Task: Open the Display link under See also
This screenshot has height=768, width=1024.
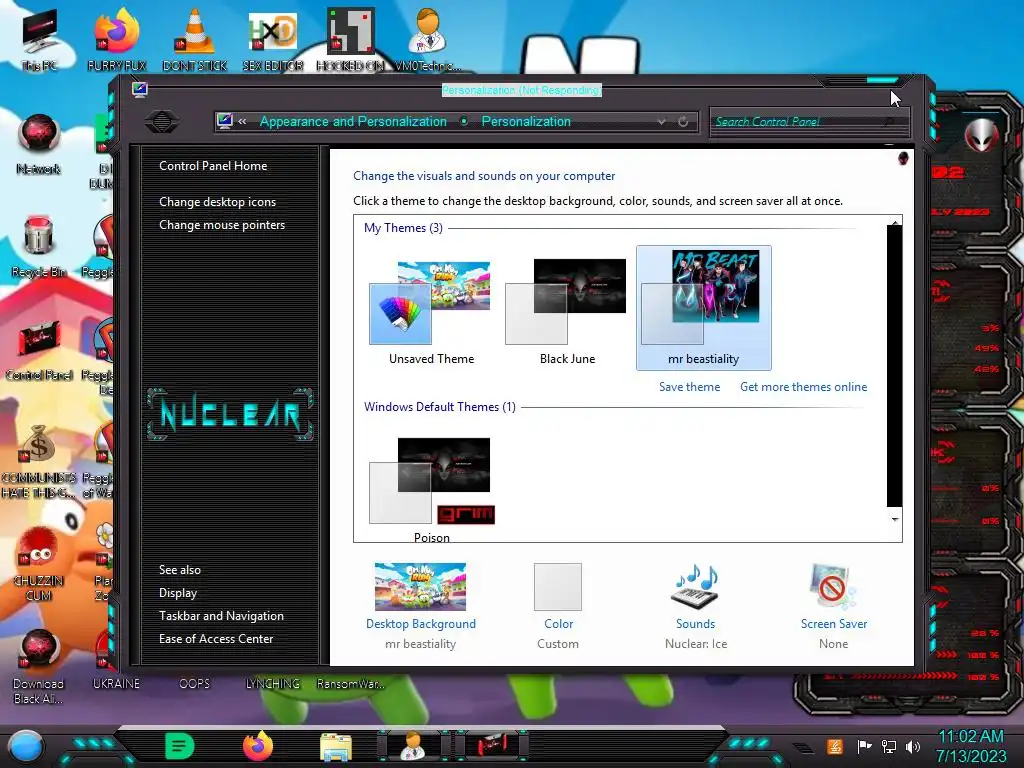Action: [x=178, y=593]
